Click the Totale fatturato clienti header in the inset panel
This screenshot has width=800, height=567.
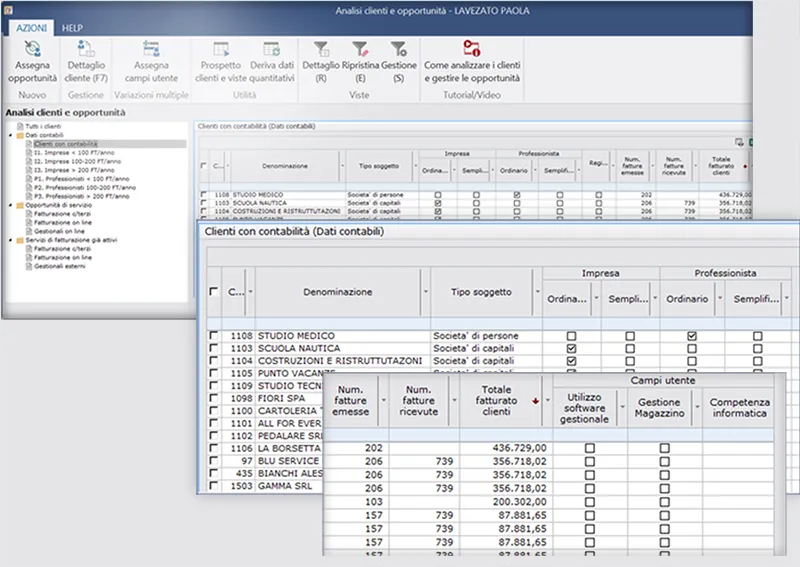496,401
